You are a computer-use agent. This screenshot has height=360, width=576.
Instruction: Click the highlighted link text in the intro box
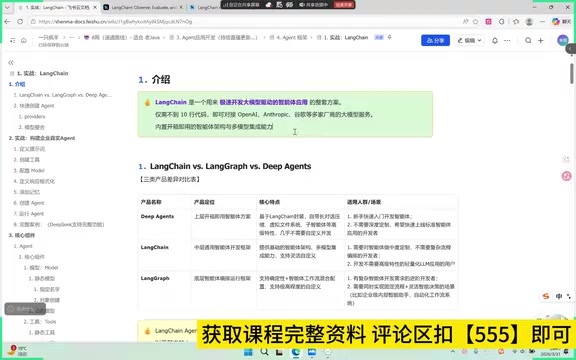click(x=263, y=102)
